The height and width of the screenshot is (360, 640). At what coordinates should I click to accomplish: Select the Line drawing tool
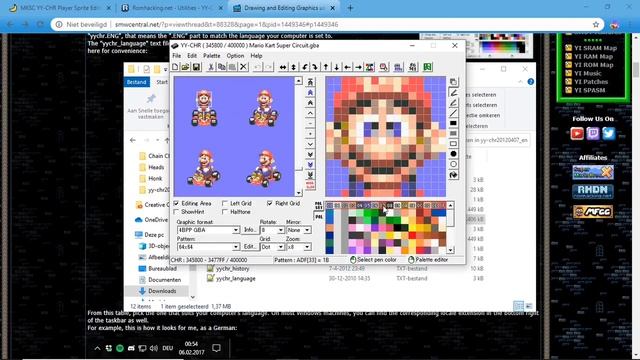(x=453, y=113)
